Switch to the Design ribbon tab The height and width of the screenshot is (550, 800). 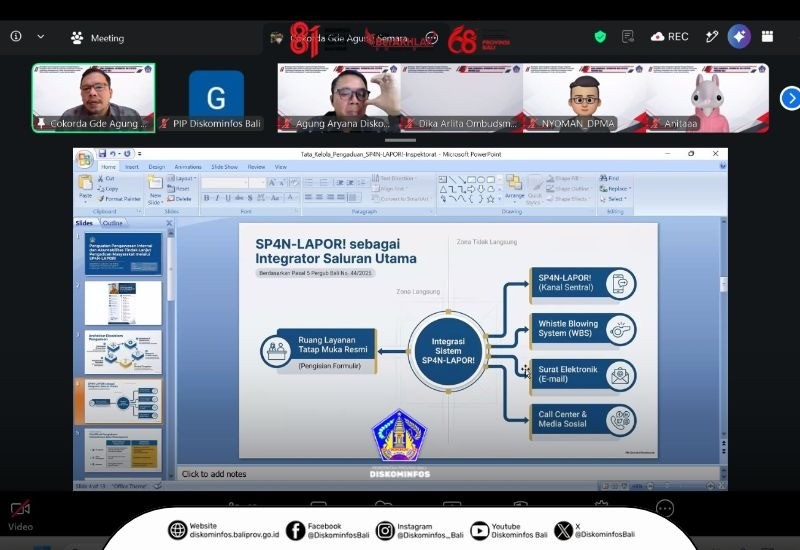point(157,167)
